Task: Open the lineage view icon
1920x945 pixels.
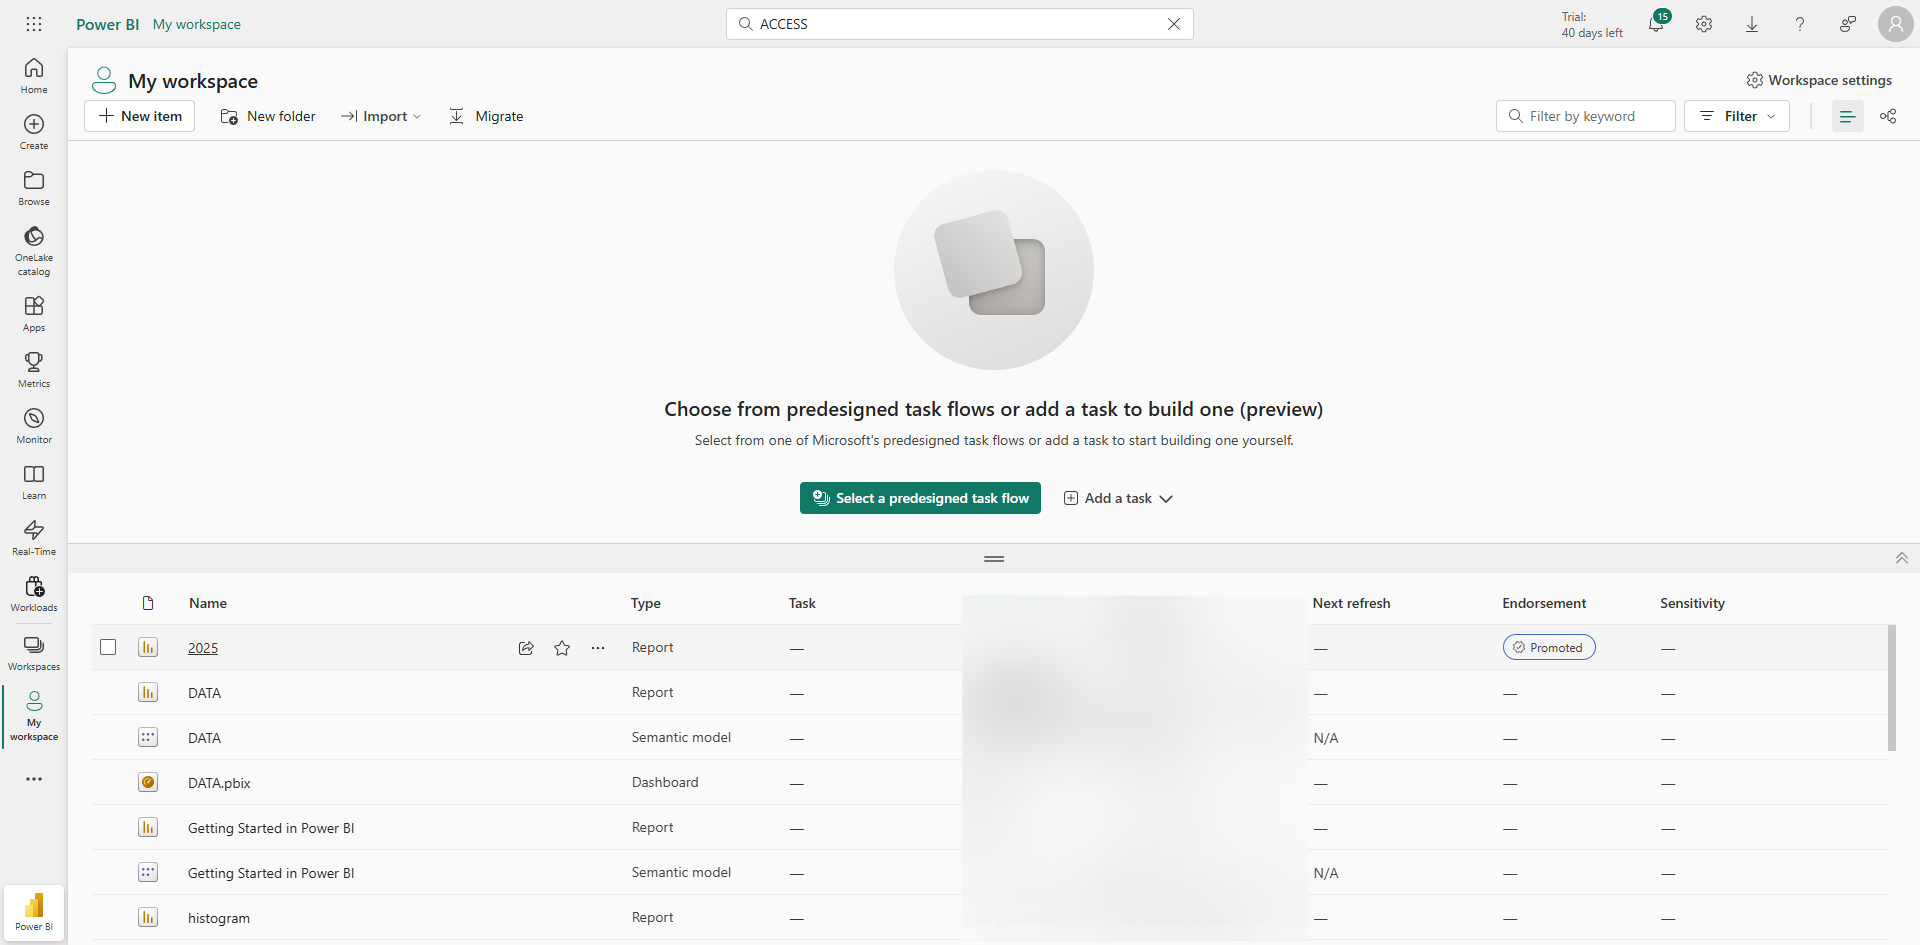Action: pyautogui.click(x=1888, y=116)
